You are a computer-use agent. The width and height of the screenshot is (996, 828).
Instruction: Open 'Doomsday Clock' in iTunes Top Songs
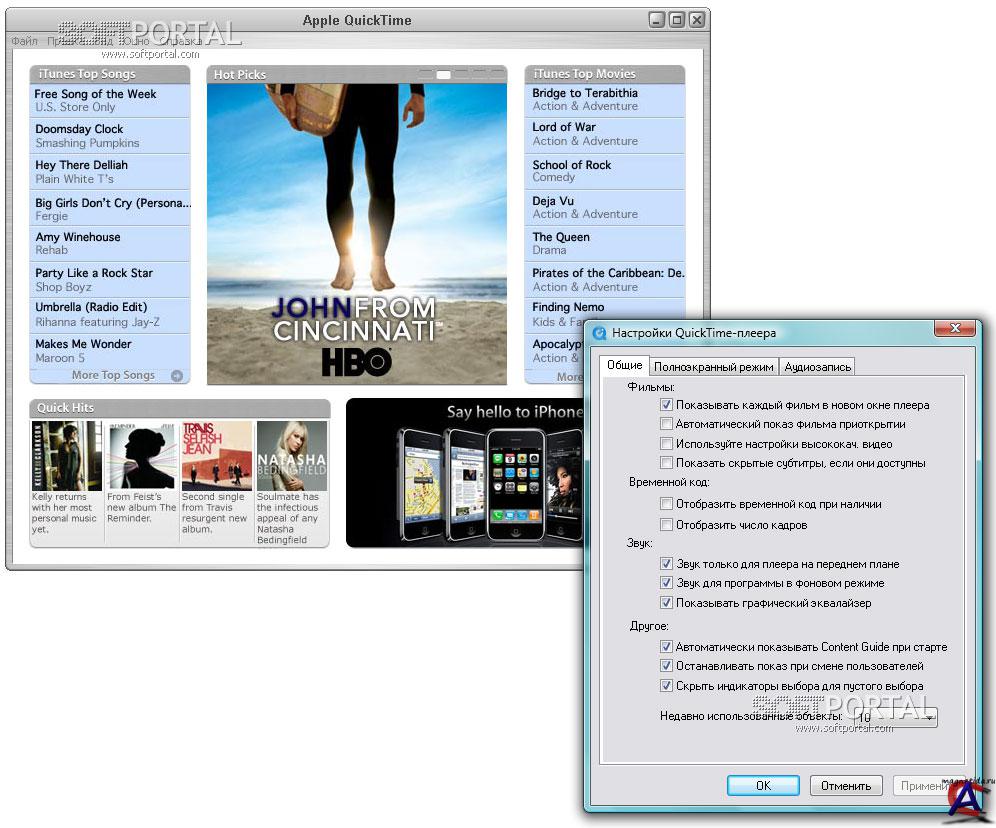110,135
